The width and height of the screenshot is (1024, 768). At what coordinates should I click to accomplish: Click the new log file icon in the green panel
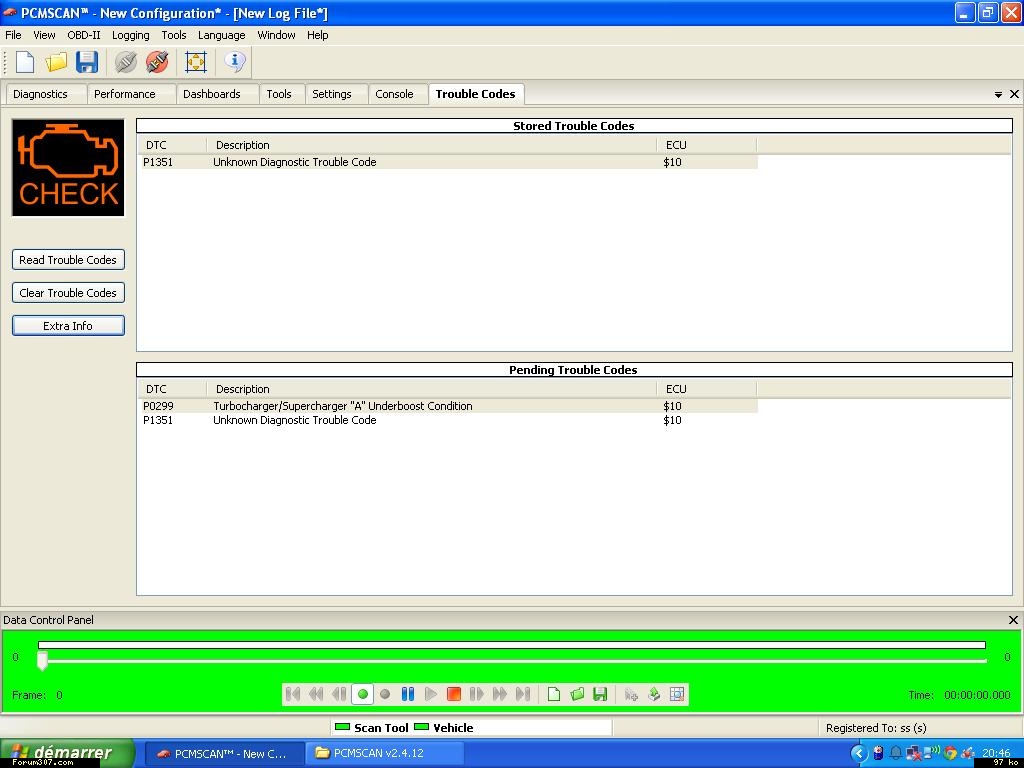click(x=554, y=694)
